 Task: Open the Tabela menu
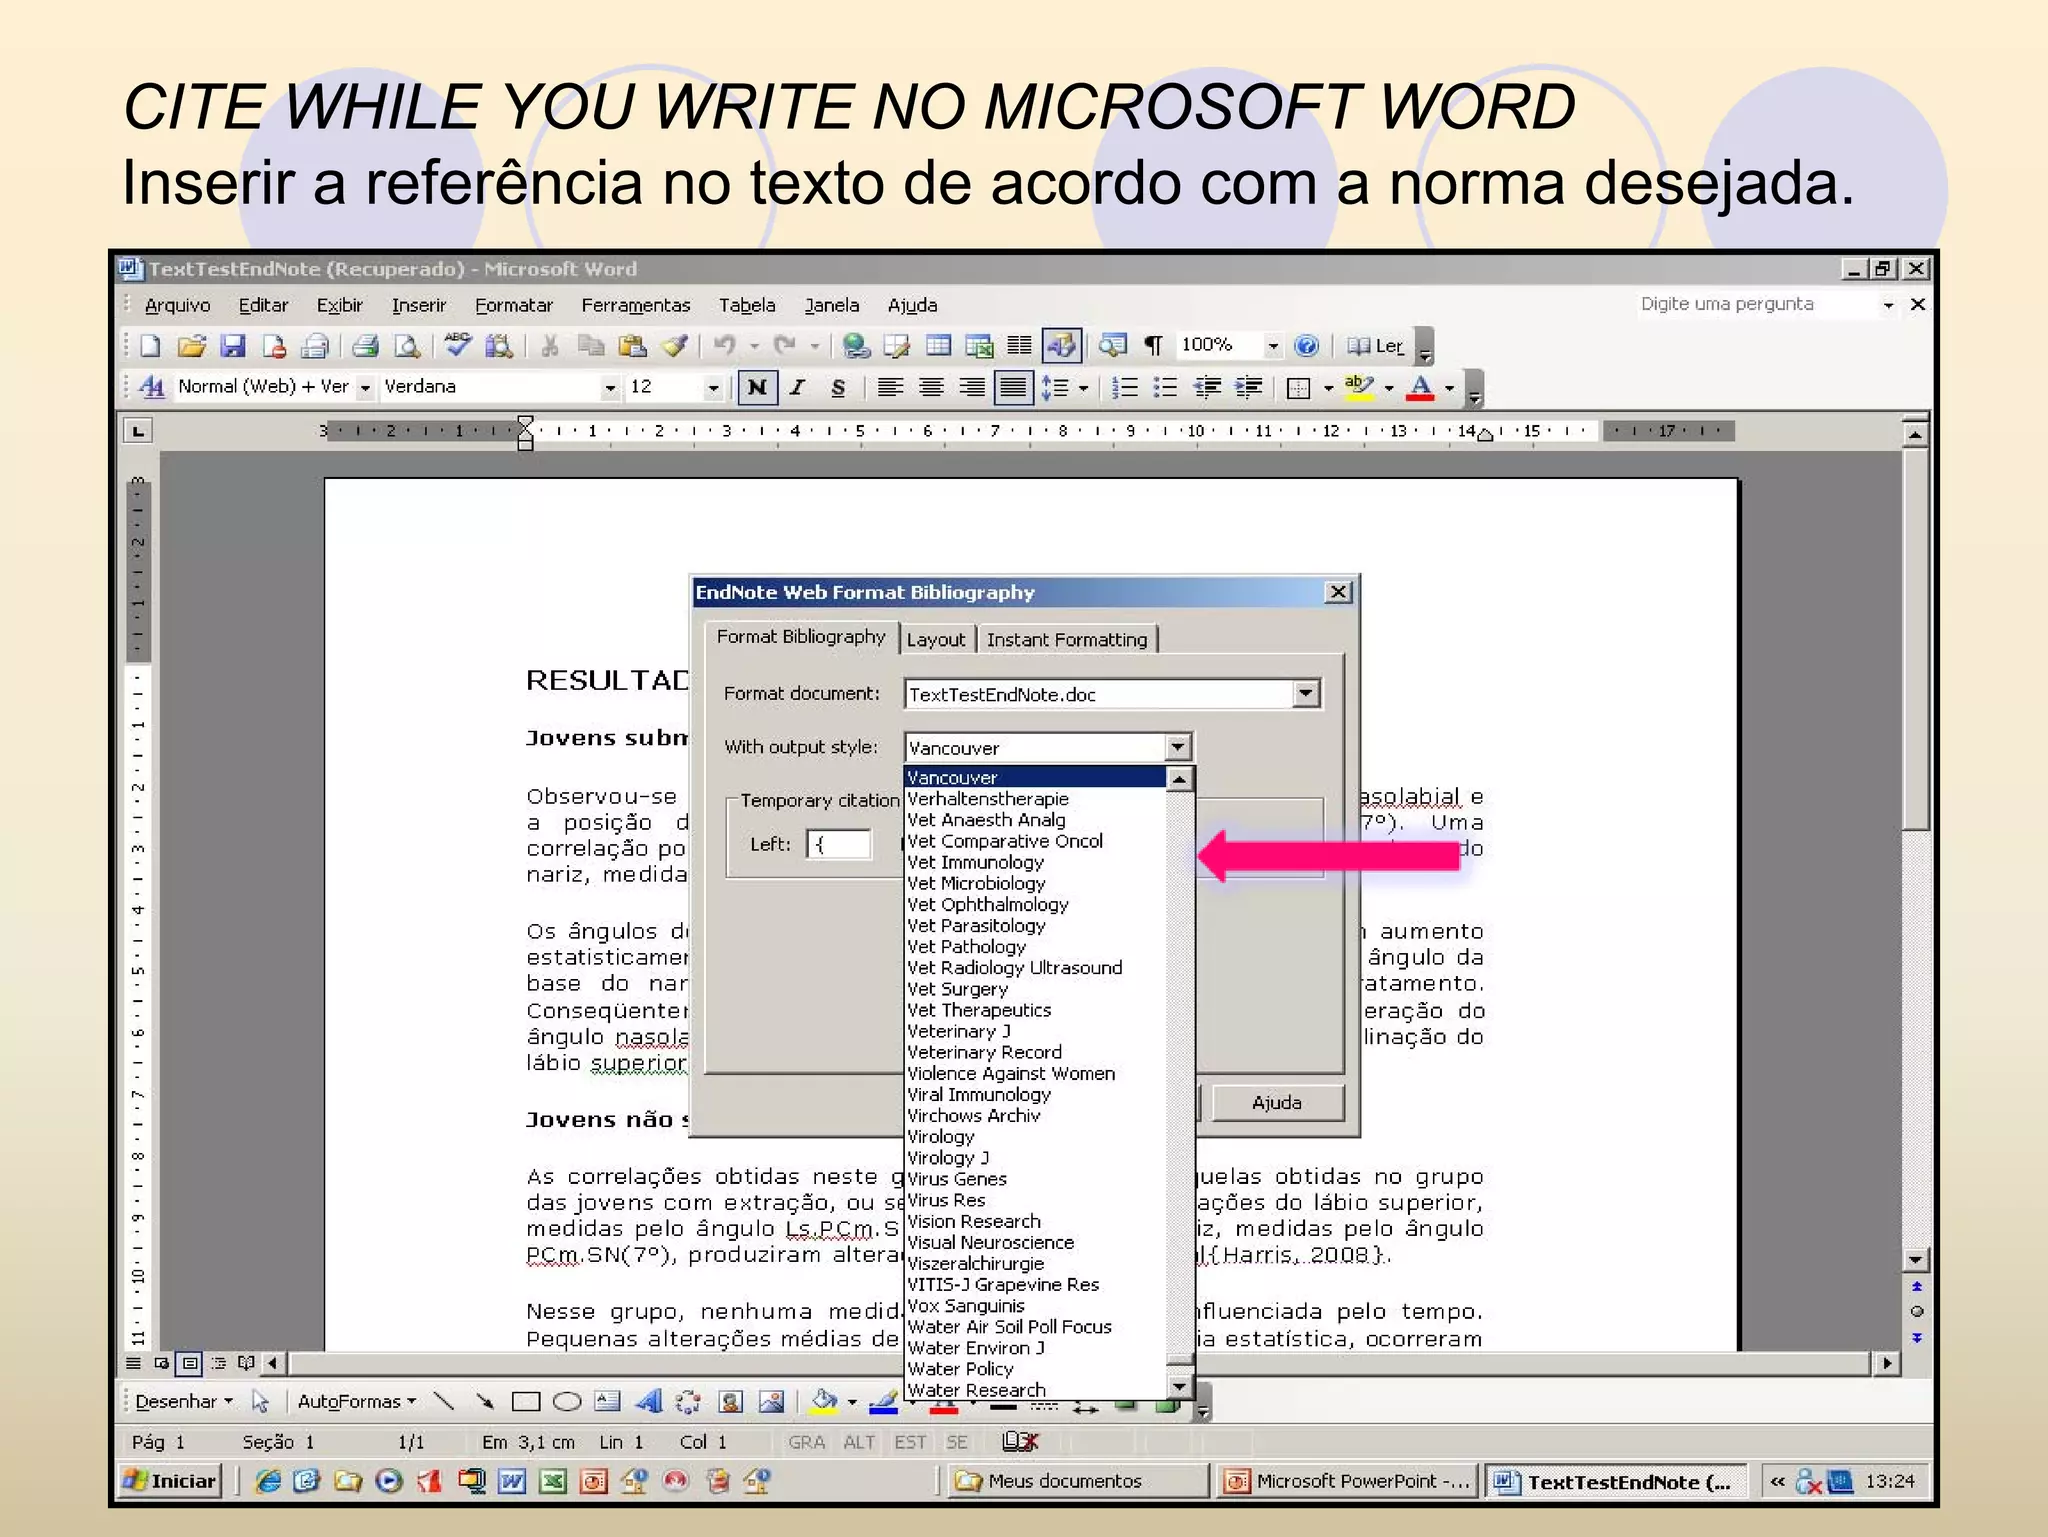[x=747, y=305]
